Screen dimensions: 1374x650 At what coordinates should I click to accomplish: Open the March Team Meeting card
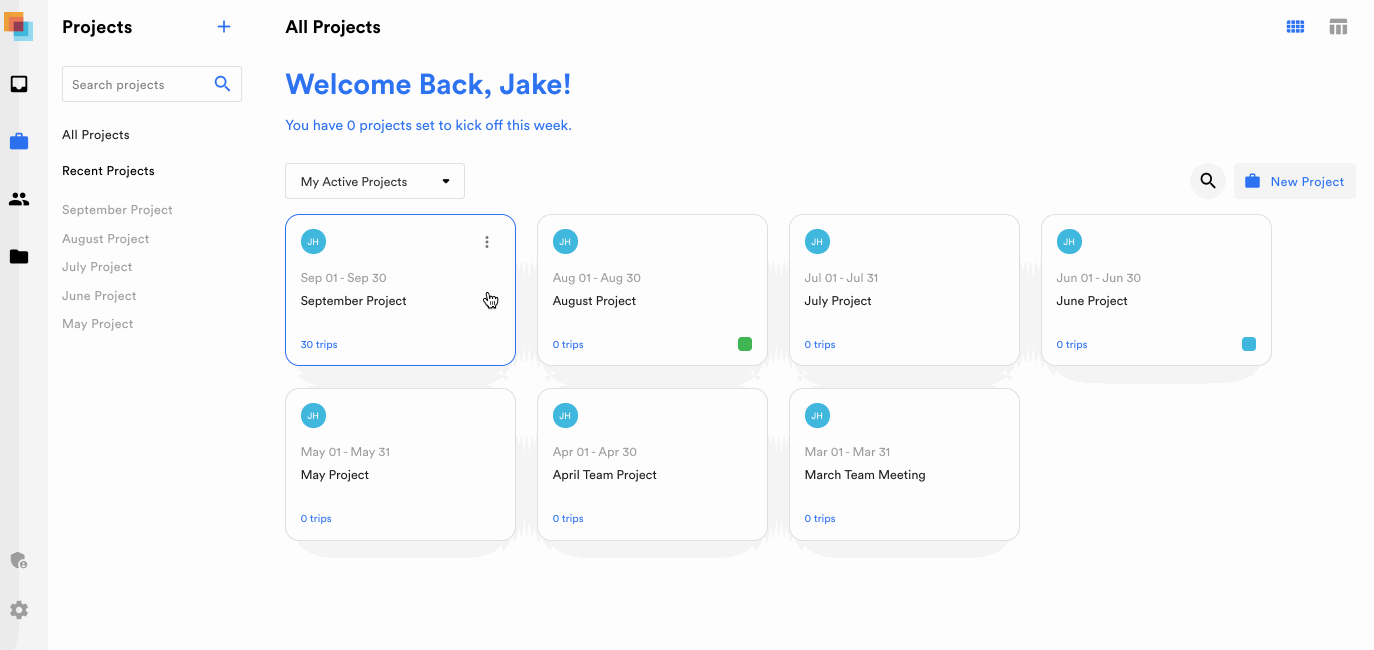(904, 465)
